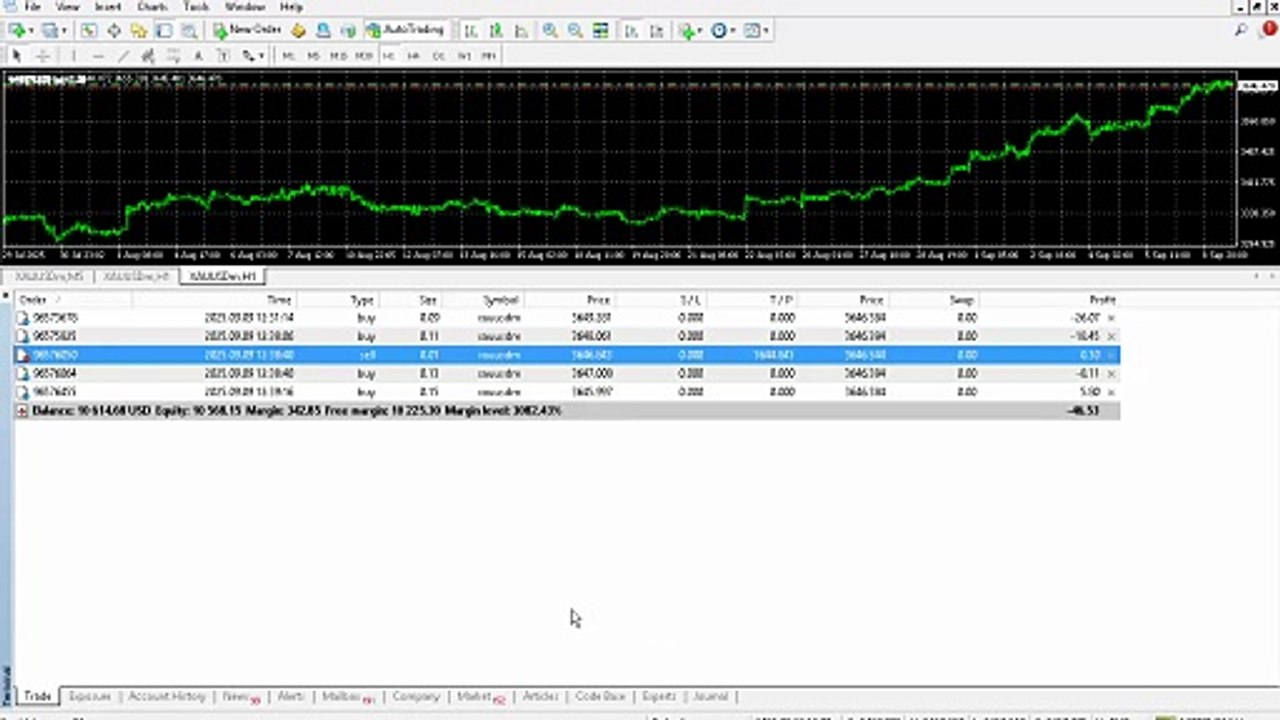Image resolution: width=1280 pixels, height=720 pixels.
Task: Toggle the H4 timeframe button
Action: point(413,56)
